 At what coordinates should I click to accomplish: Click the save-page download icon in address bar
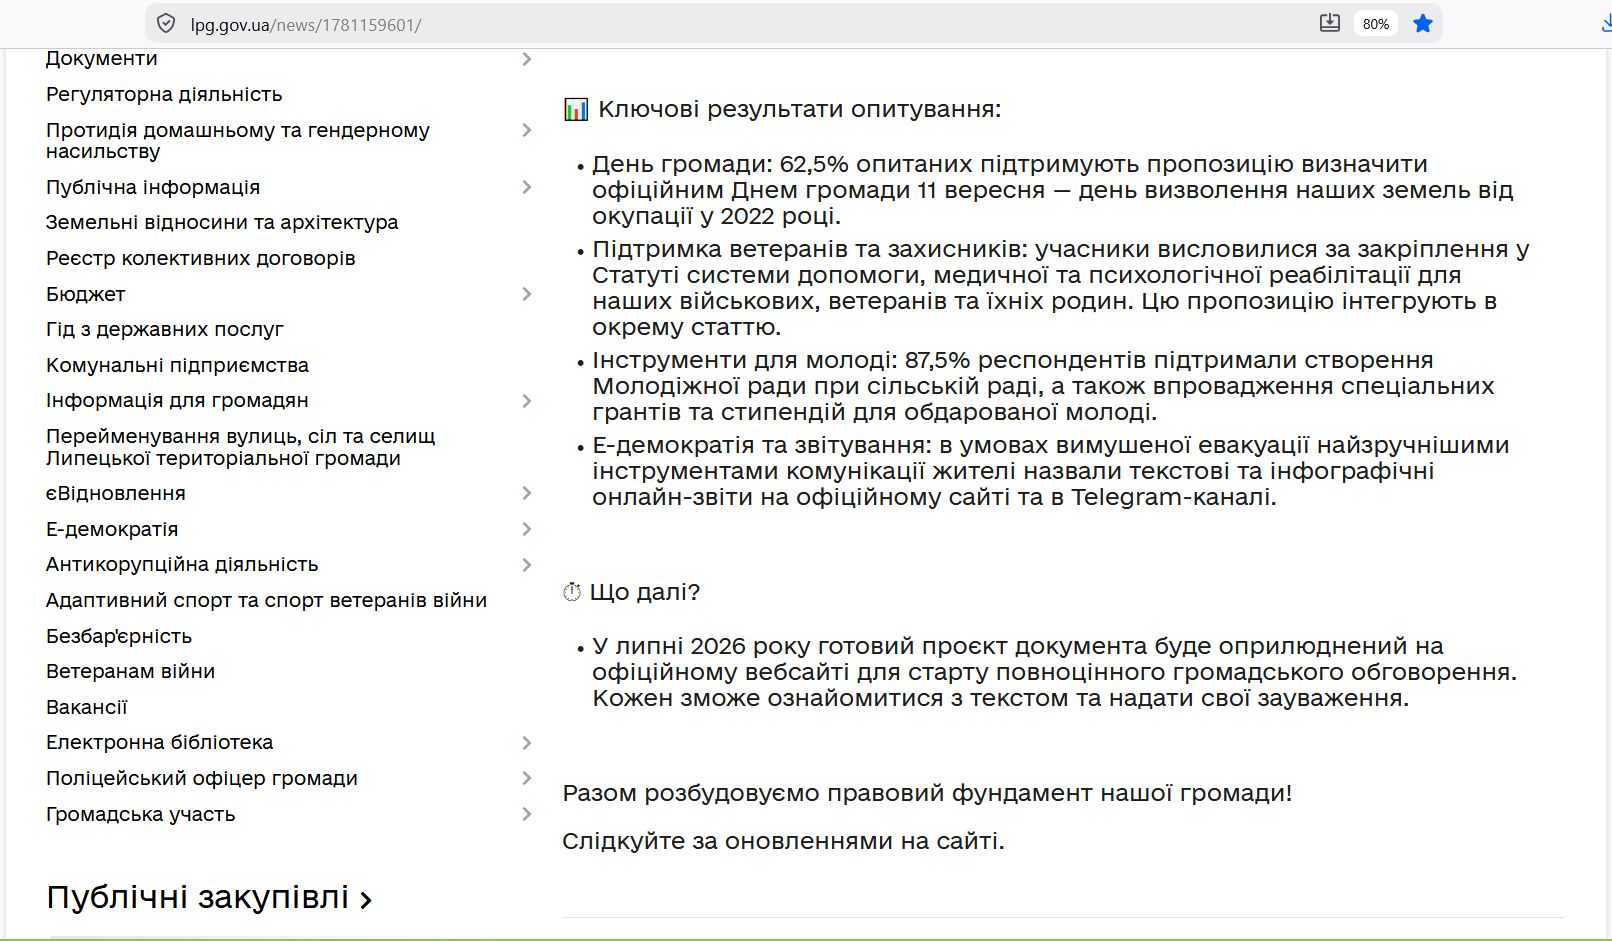click(x=1329, y=23)
